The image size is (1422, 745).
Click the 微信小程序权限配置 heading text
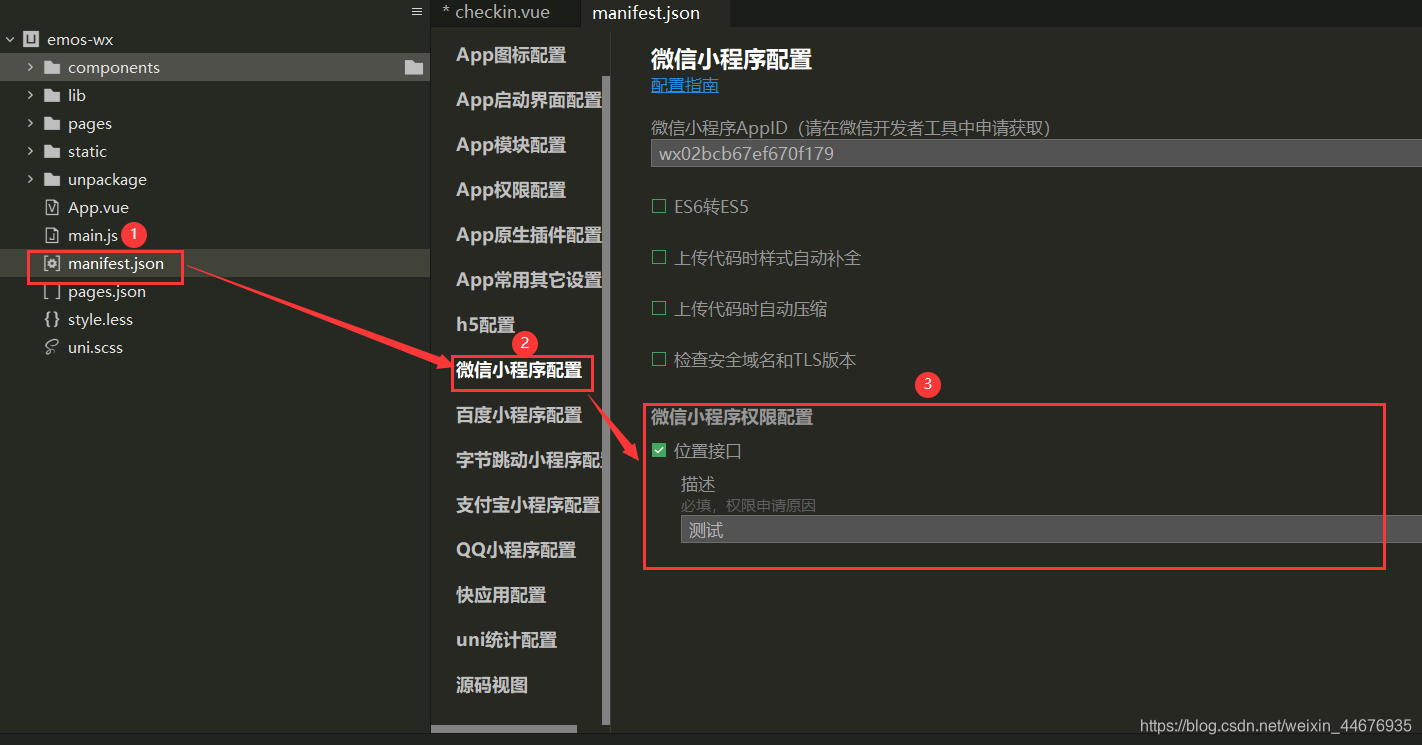(x=732, y=417)
